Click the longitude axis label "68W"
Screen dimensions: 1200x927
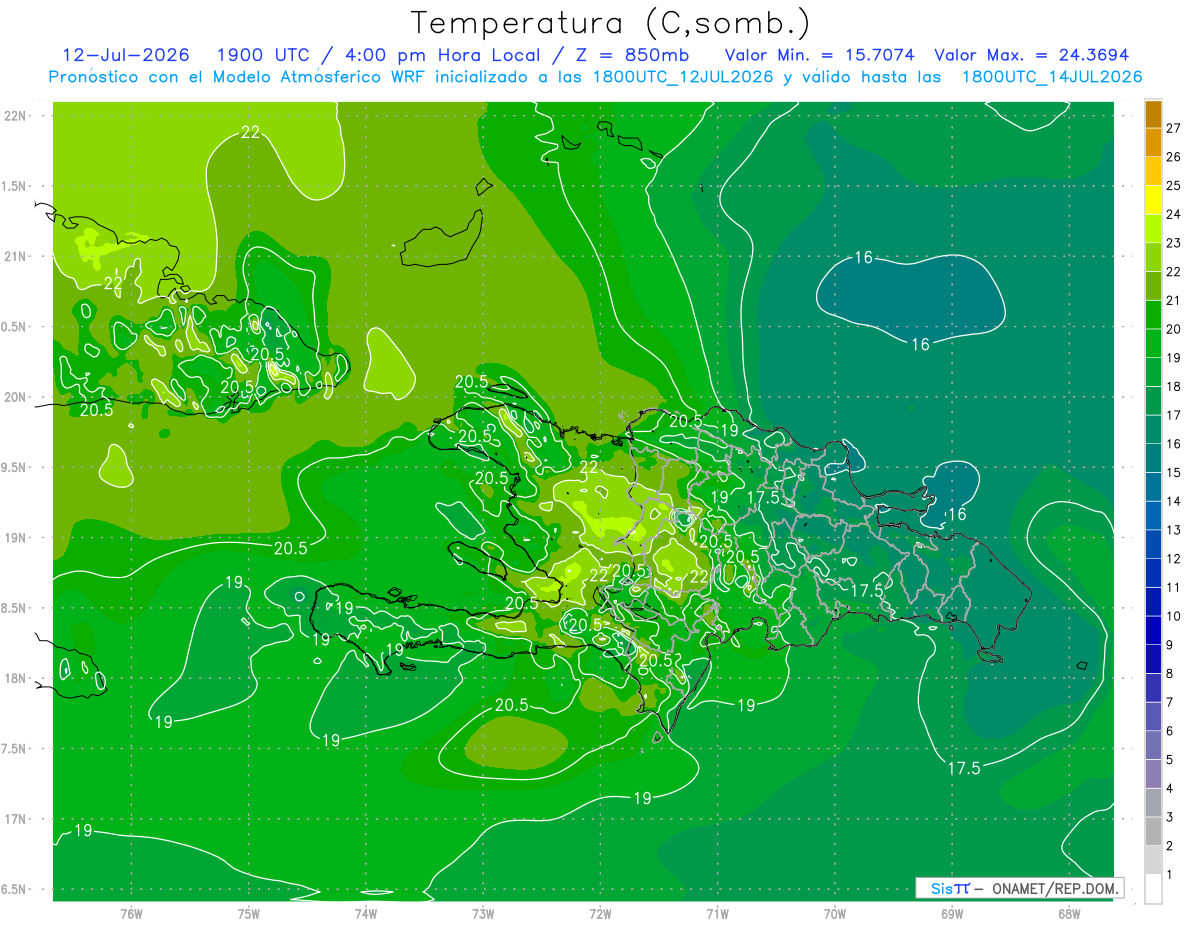1069,913
